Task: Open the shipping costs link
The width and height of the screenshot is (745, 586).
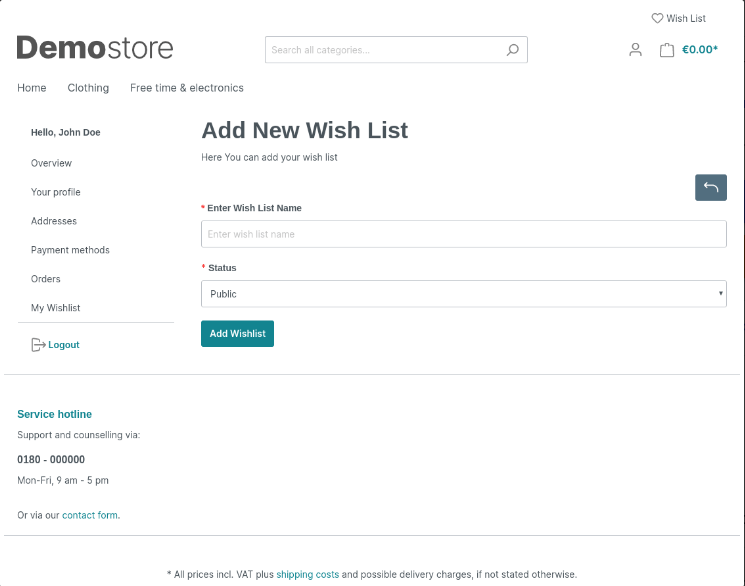Action: (308, 575)
